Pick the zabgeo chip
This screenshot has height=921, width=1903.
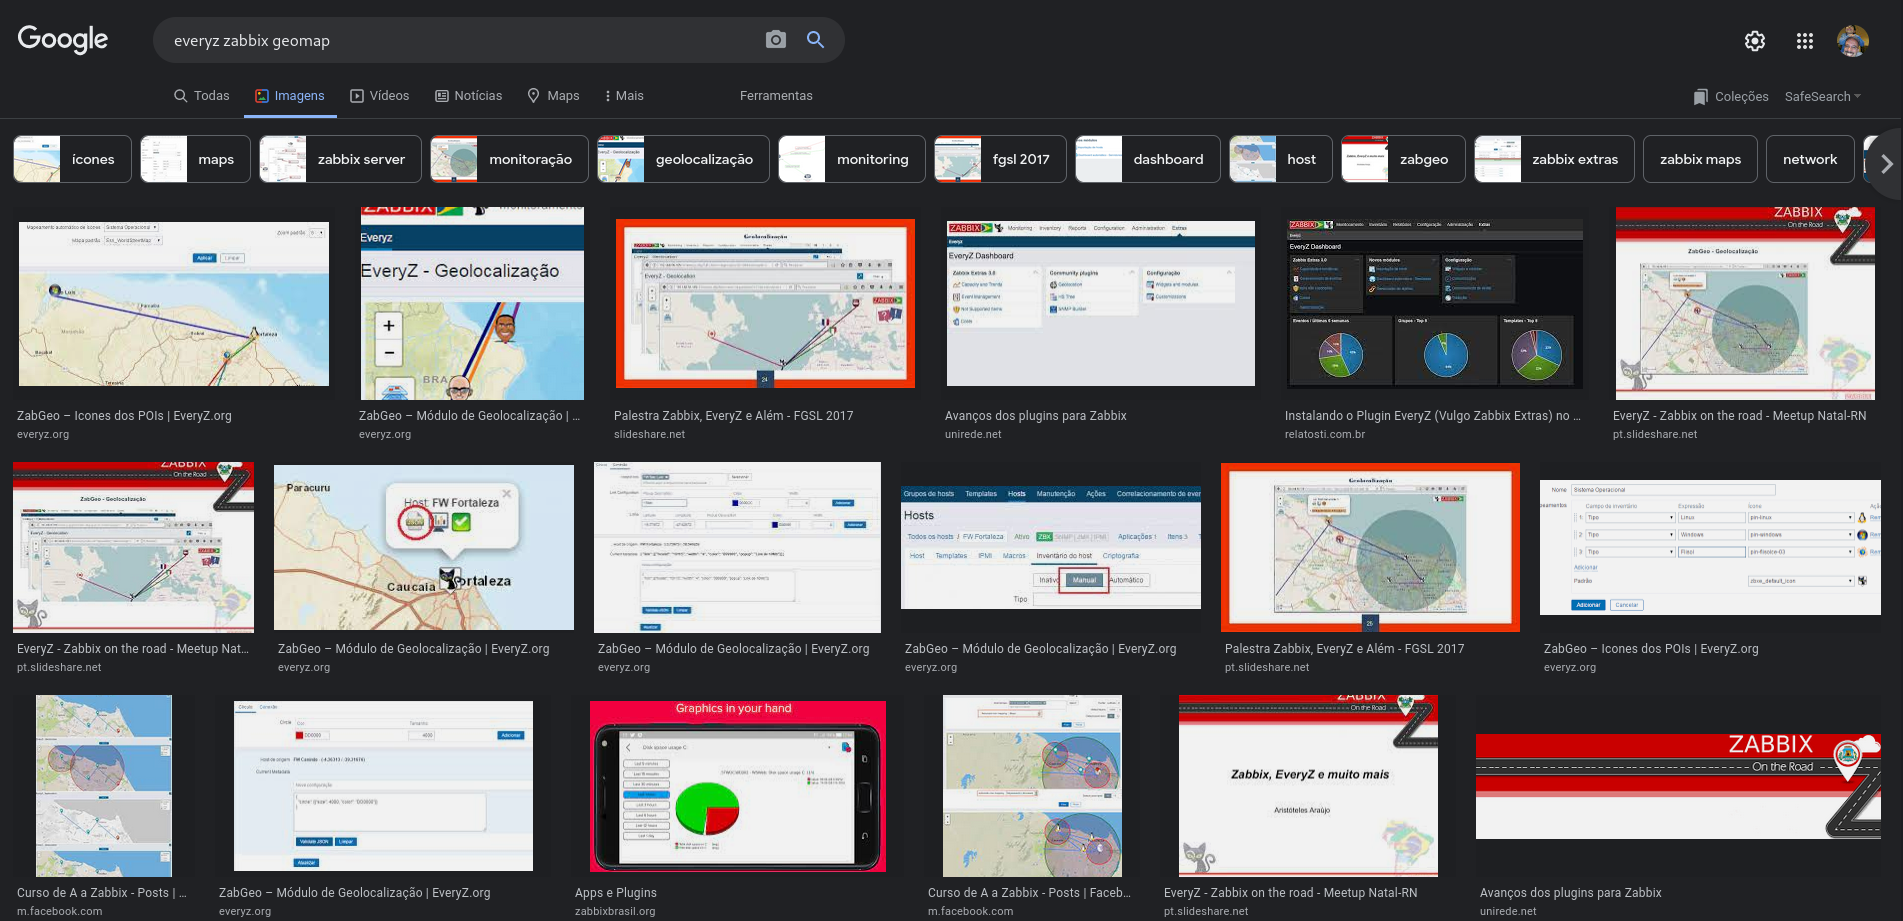point(1403,159)
